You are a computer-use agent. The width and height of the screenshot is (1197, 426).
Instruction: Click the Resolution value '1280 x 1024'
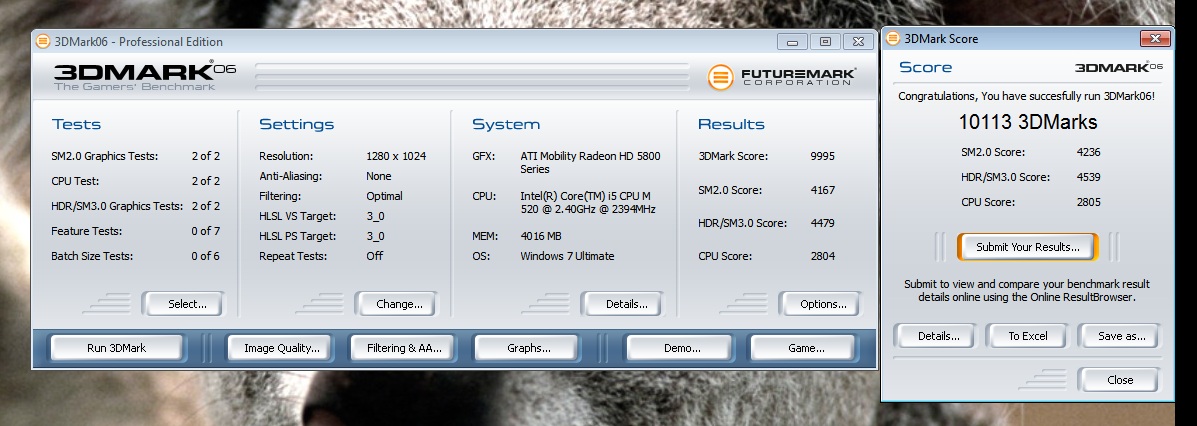coord(396,157)
